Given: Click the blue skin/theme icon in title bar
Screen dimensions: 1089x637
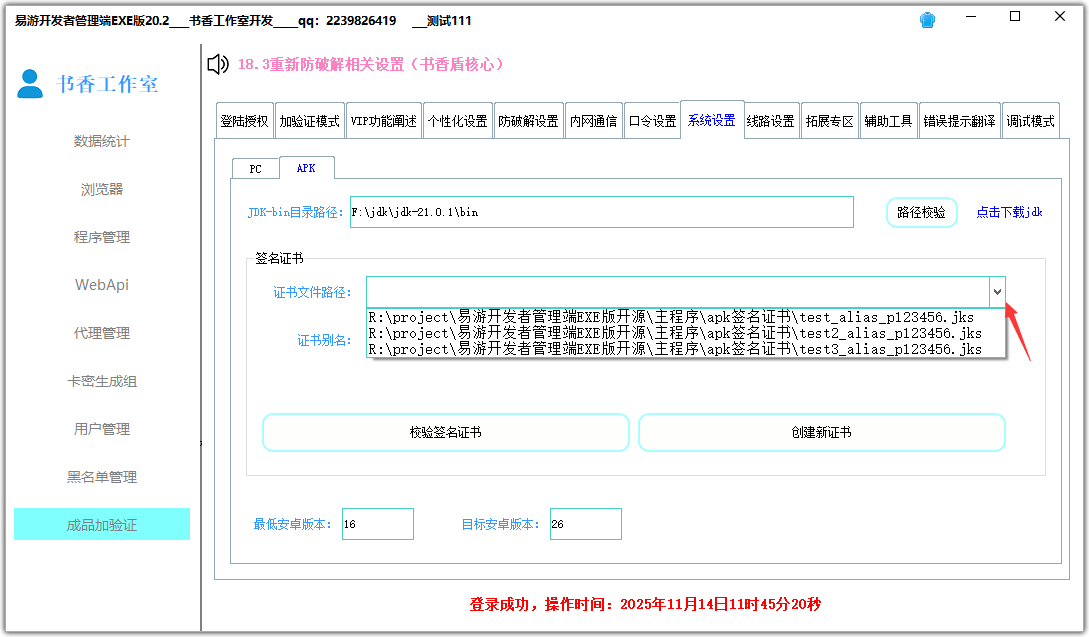Looking at the screenshot, I should tap(927, 17).
